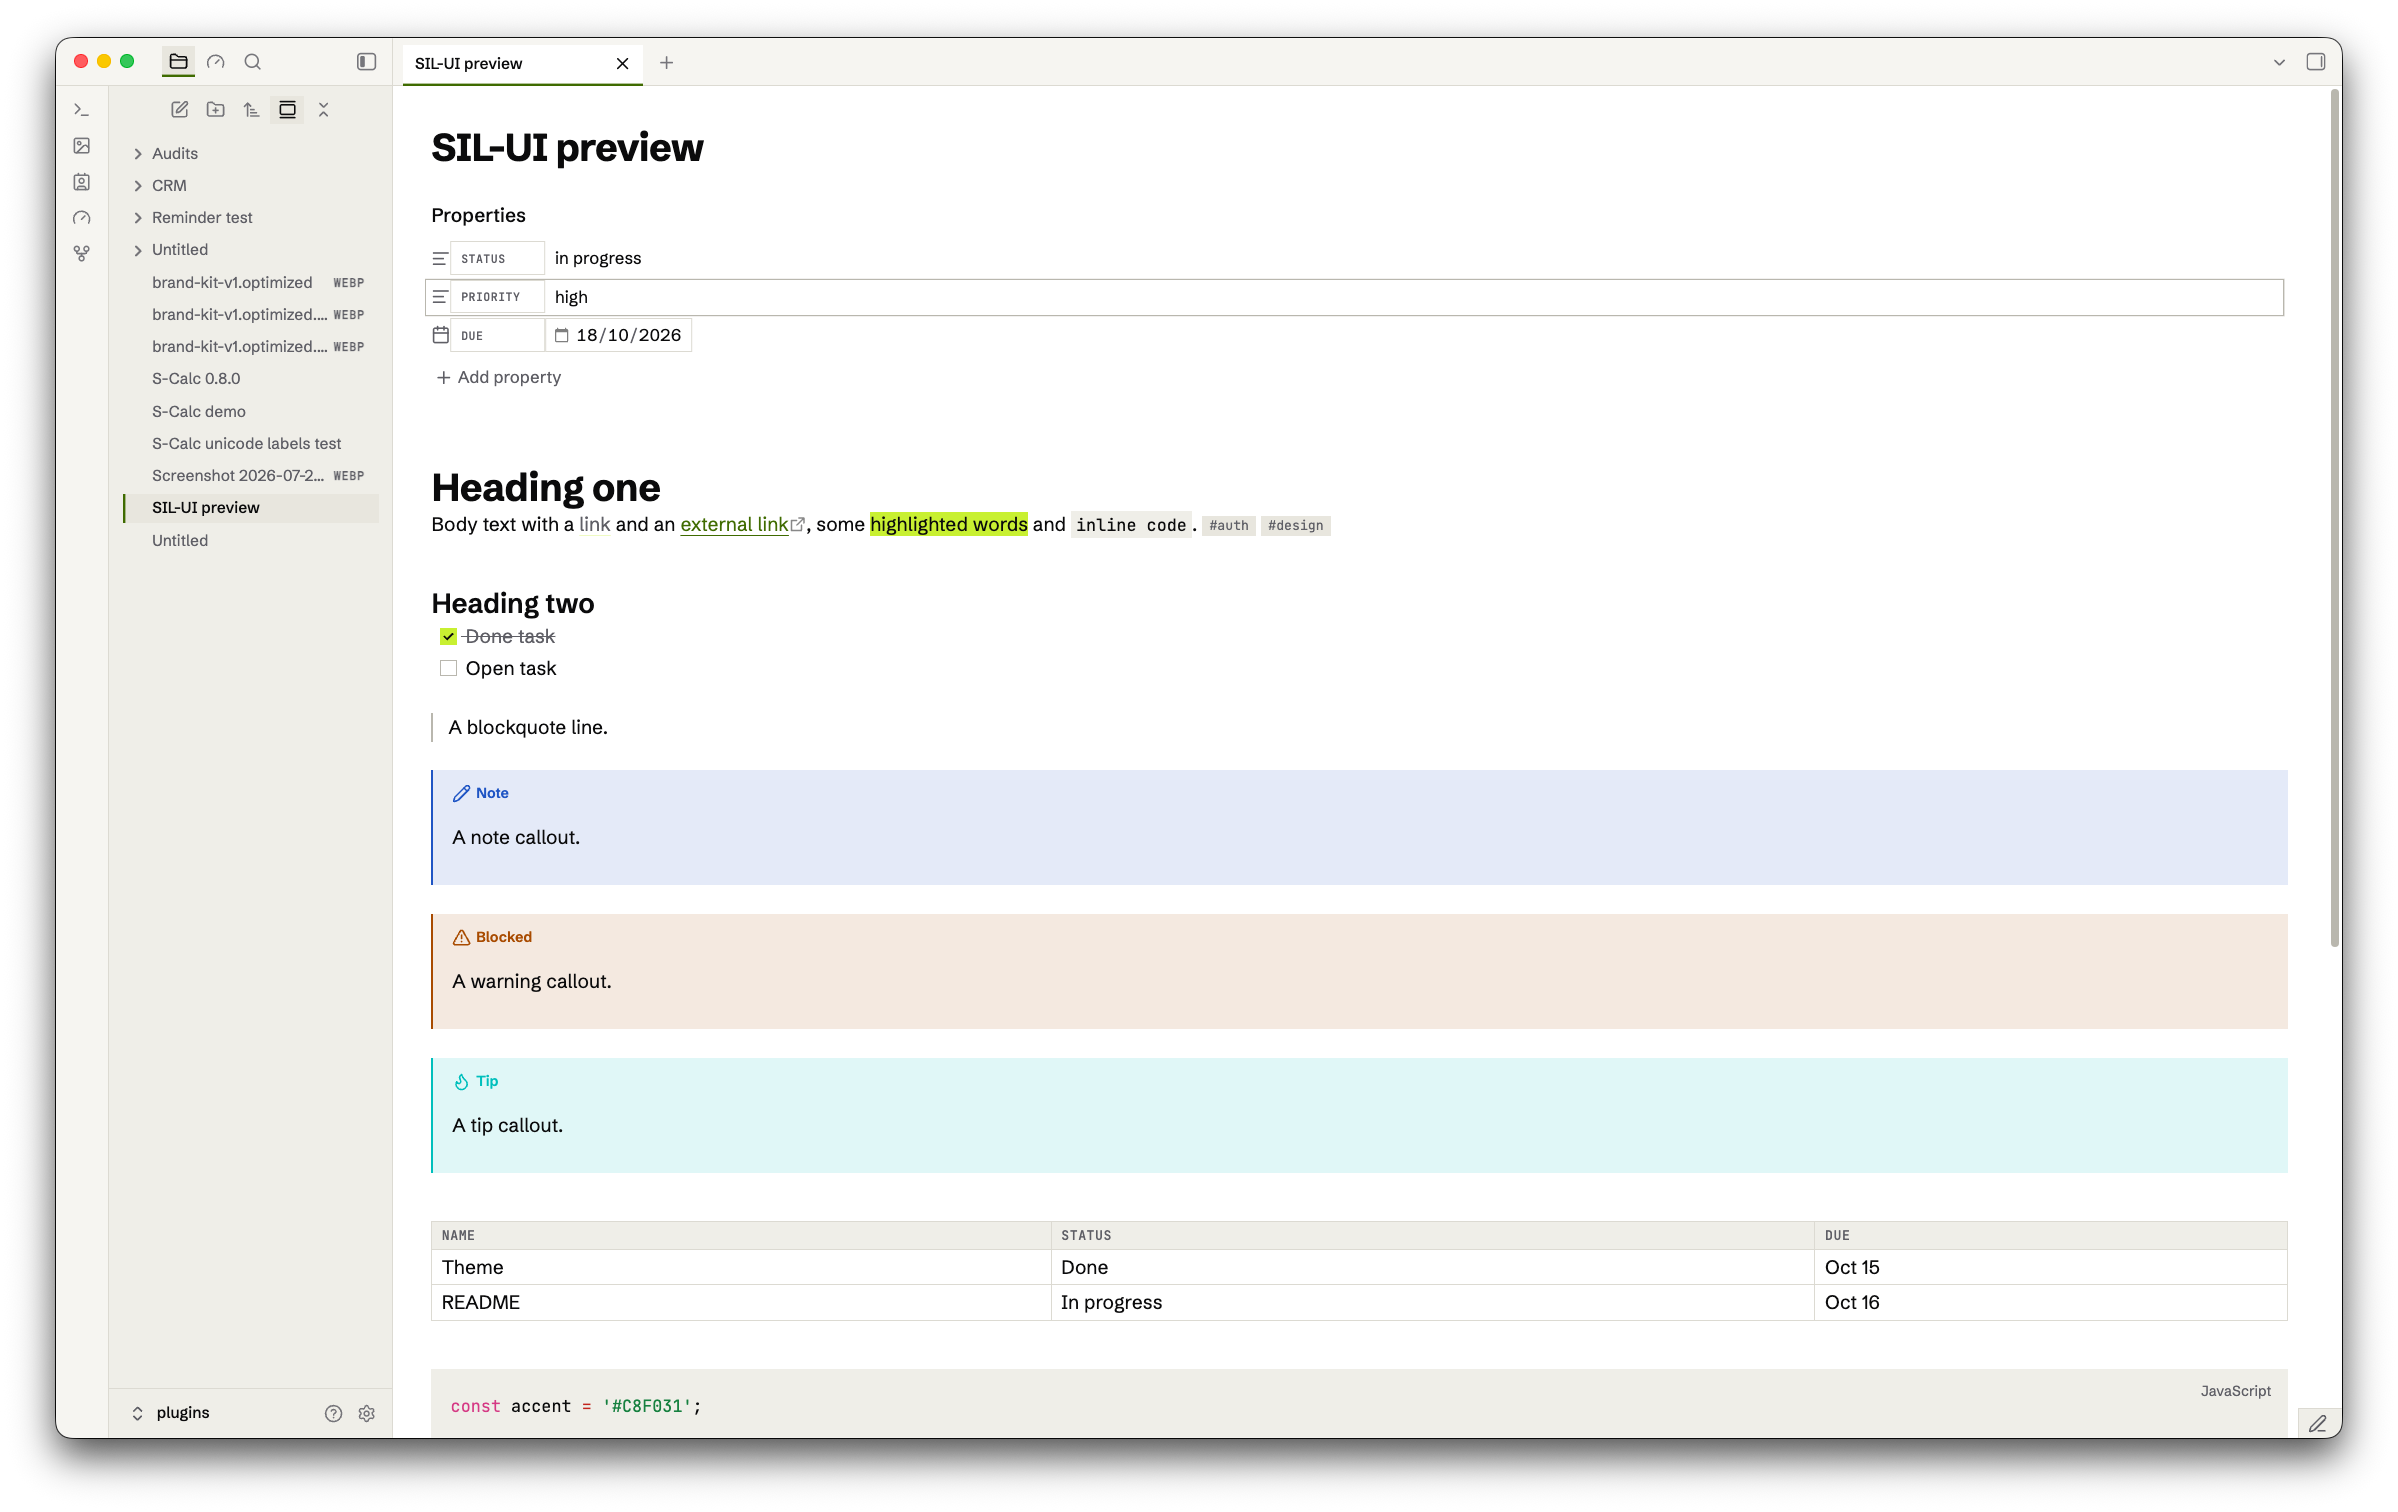Open settings with the gear icon
The image size is (2398, 1512).
[x=367, y=1413]
